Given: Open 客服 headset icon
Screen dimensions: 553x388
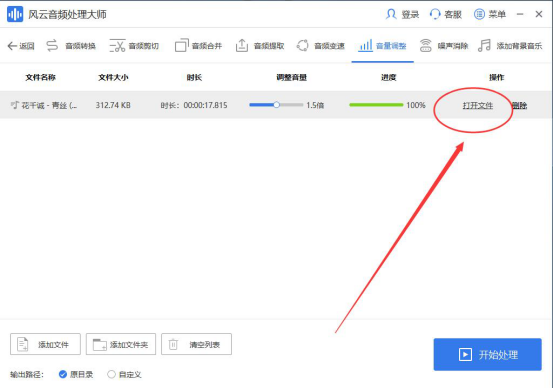Looking at the screenshot, I should [435, 14].
